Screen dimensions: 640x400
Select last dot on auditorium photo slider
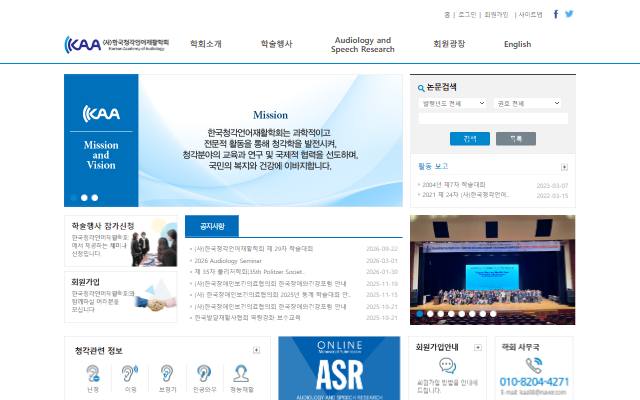tap(493, 314)
